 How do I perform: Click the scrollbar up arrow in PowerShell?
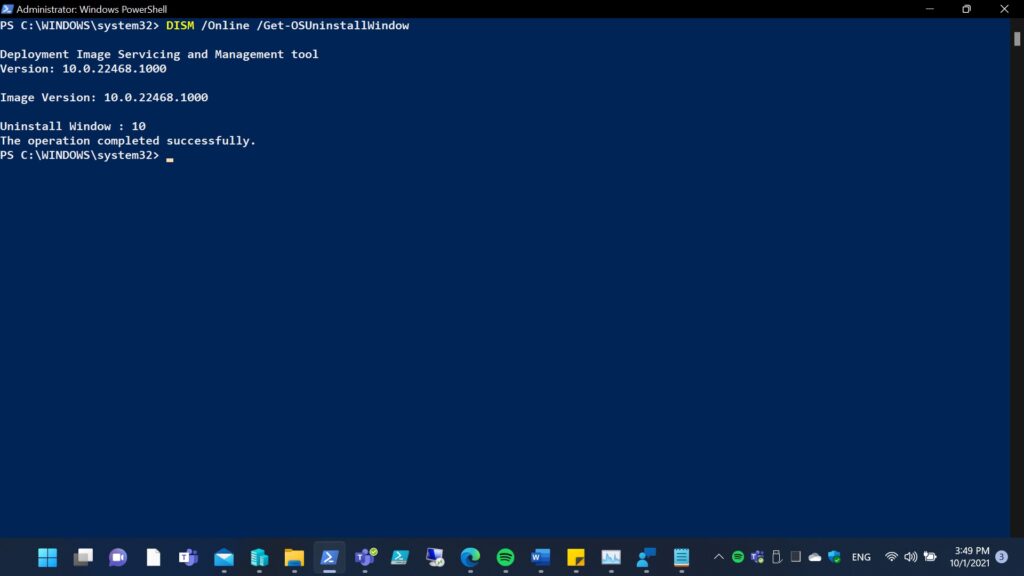click(x=1017, y=23)
